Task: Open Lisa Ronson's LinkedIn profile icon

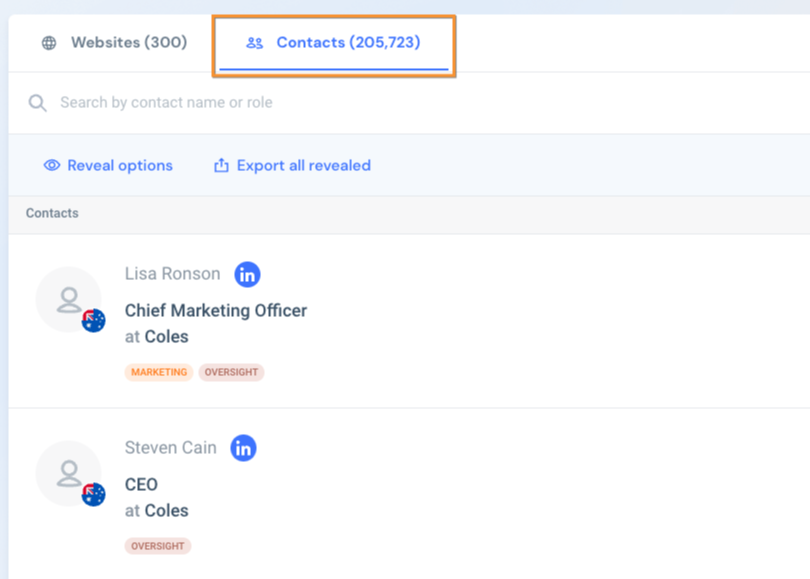Action: (247, 274)
